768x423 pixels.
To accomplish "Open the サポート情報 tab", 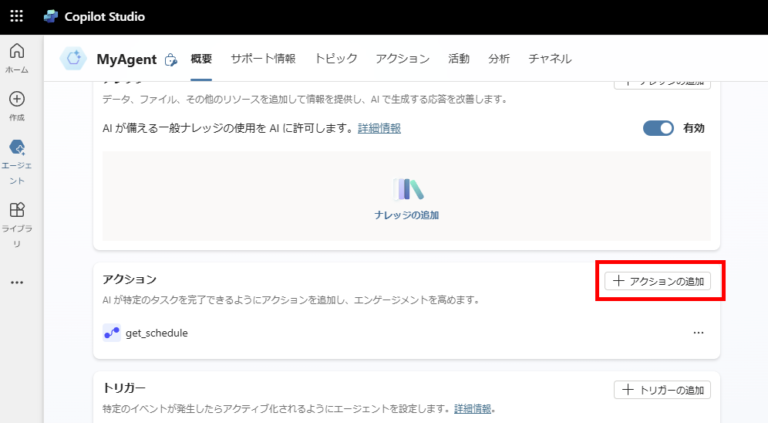I will 263,59.
